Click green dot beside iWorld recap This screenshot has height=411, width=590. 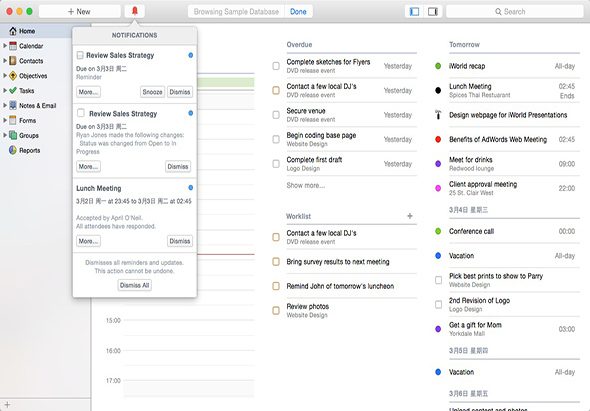pos(438,66)
